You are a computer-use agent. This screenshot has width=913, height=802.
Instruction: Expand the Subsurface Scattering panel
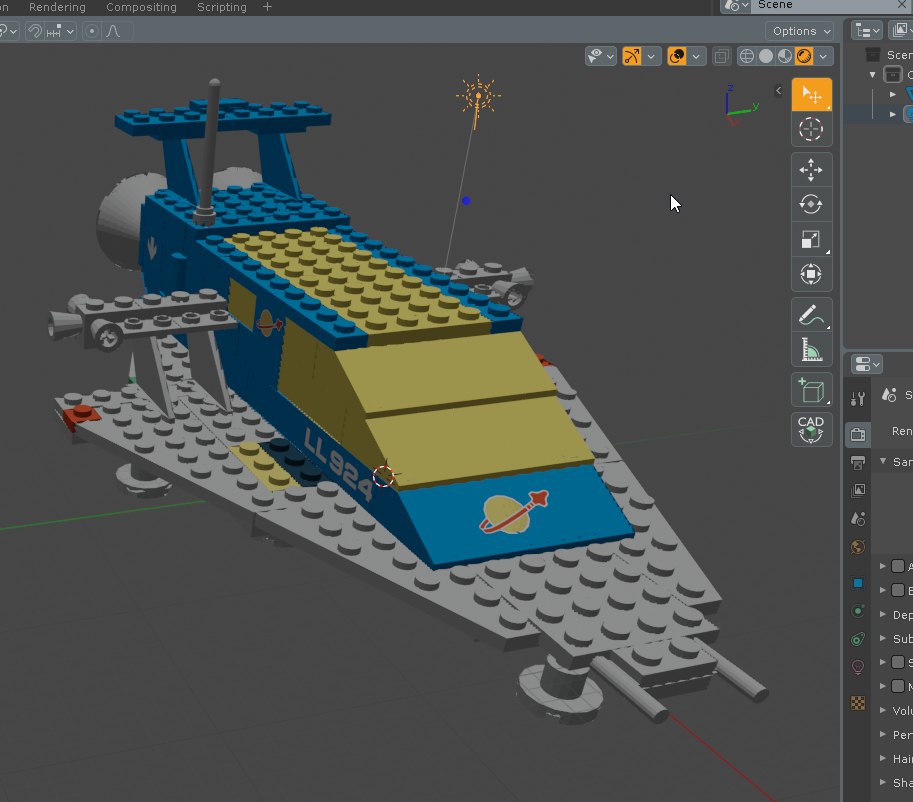(883, 638)
